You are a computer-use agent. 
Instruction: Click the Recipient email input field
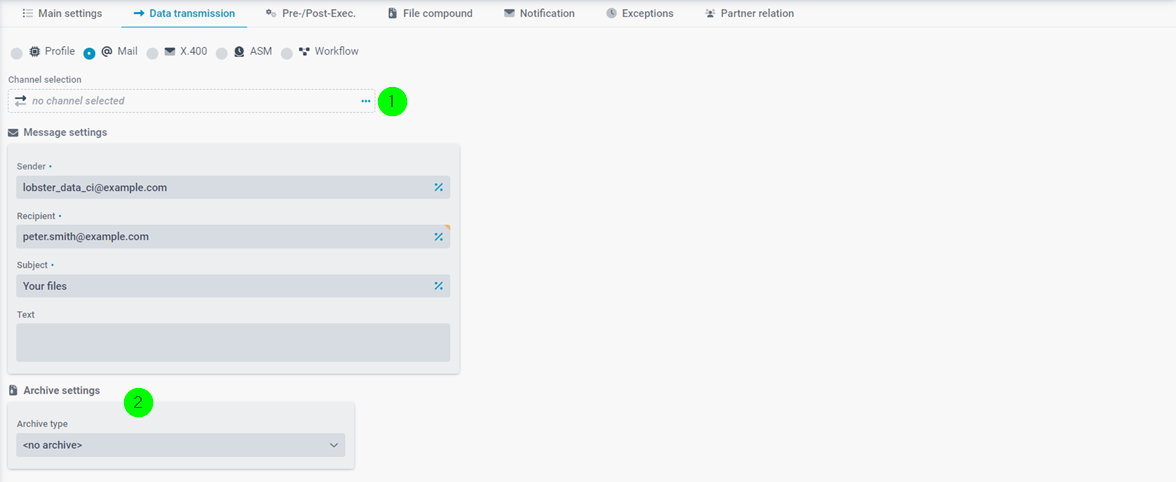(x=232, y=237)
